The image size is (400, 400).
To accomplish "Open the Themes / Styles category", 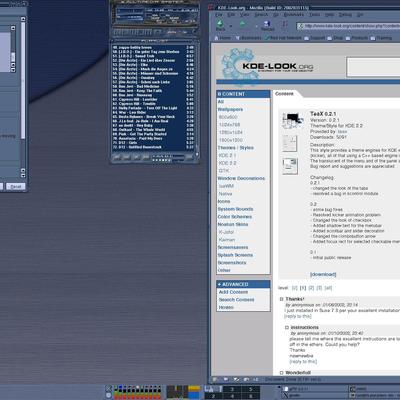I will (x=236, y=148).
